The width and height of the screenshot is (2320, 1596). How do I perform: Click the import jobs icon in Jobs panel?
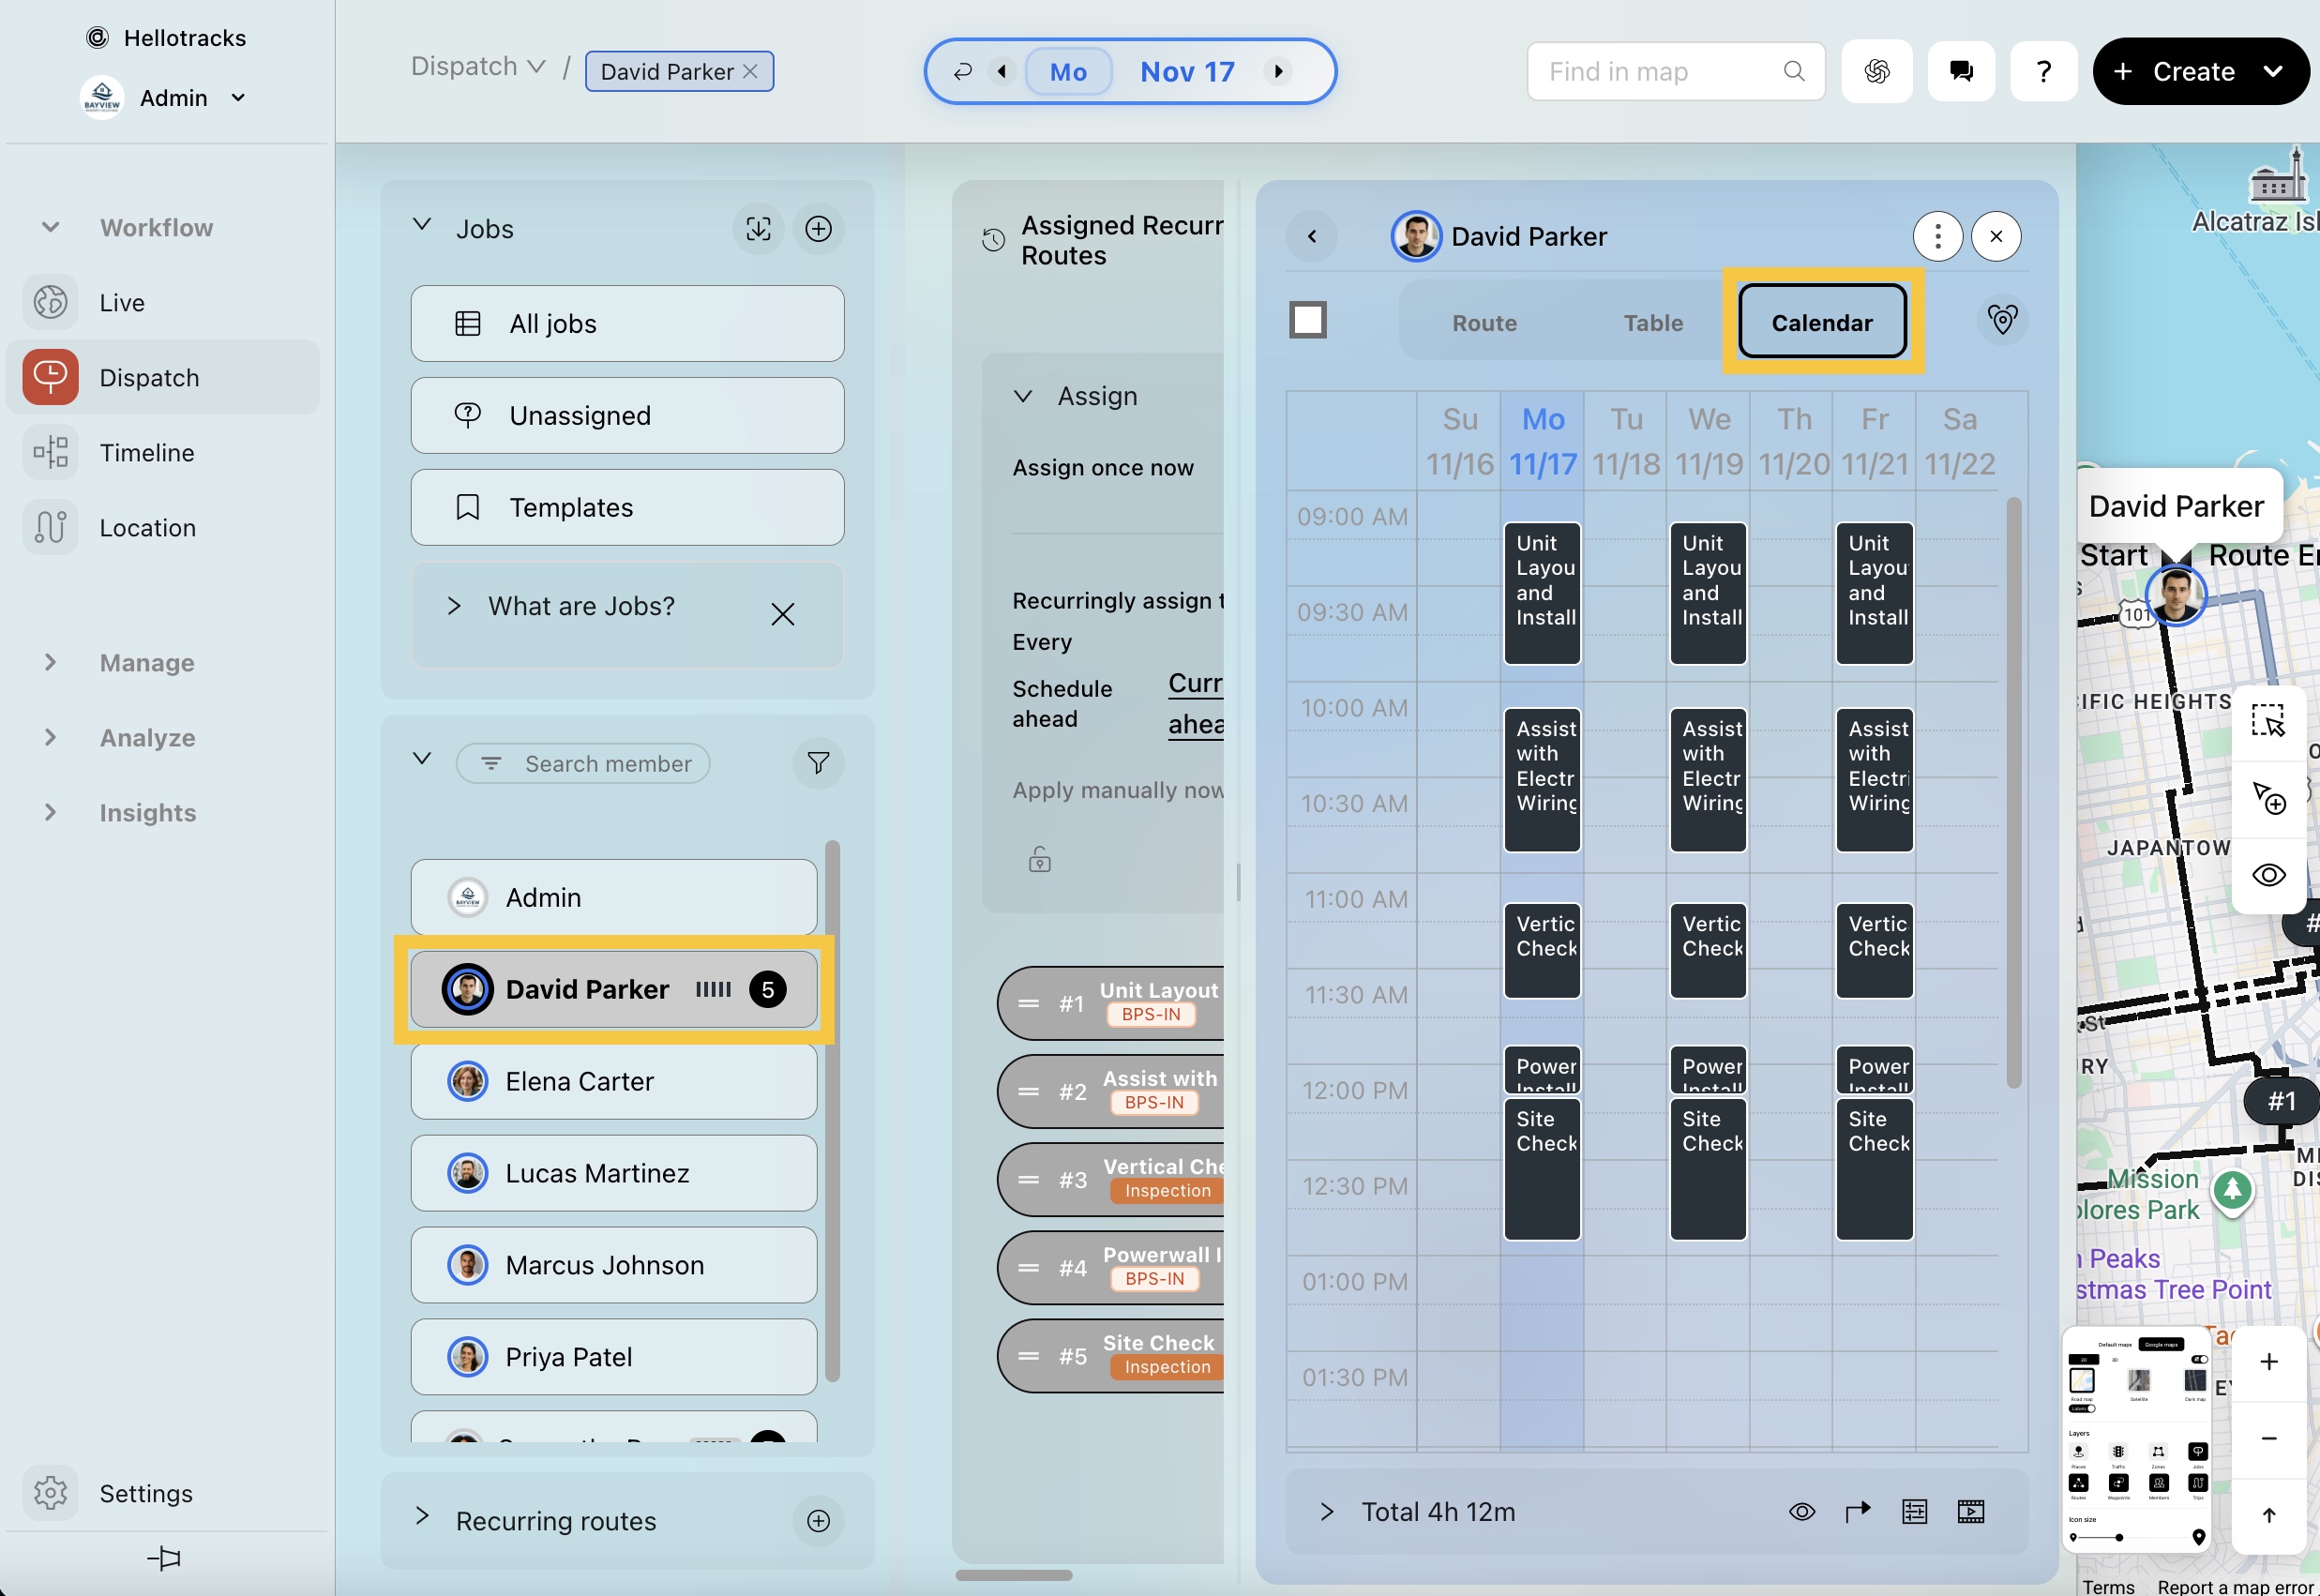[758, 229]
